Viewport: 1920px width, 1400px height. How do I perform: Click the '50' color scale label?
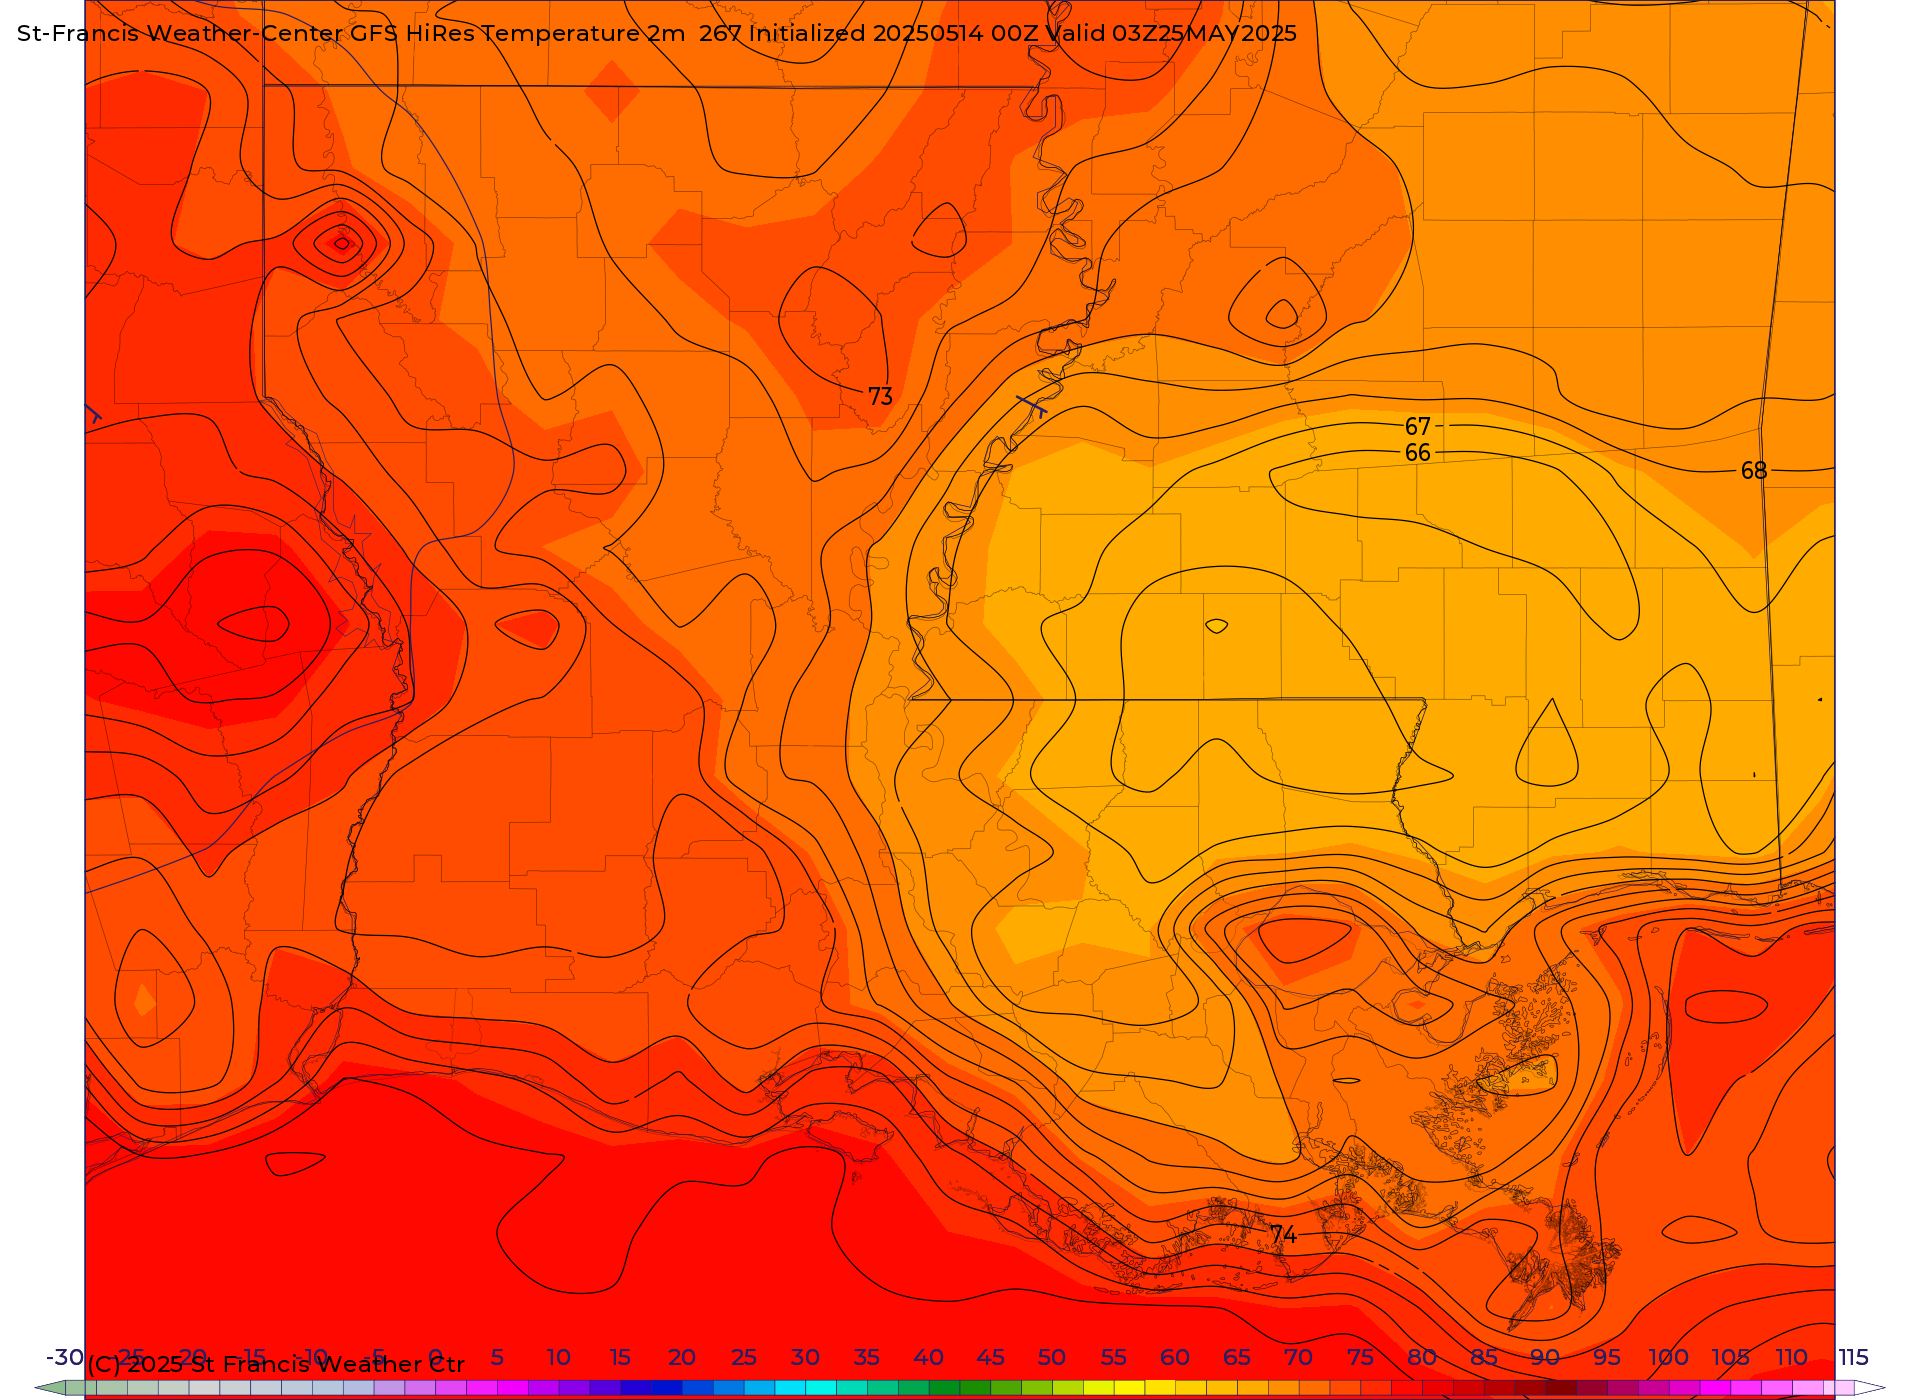1052,1357
